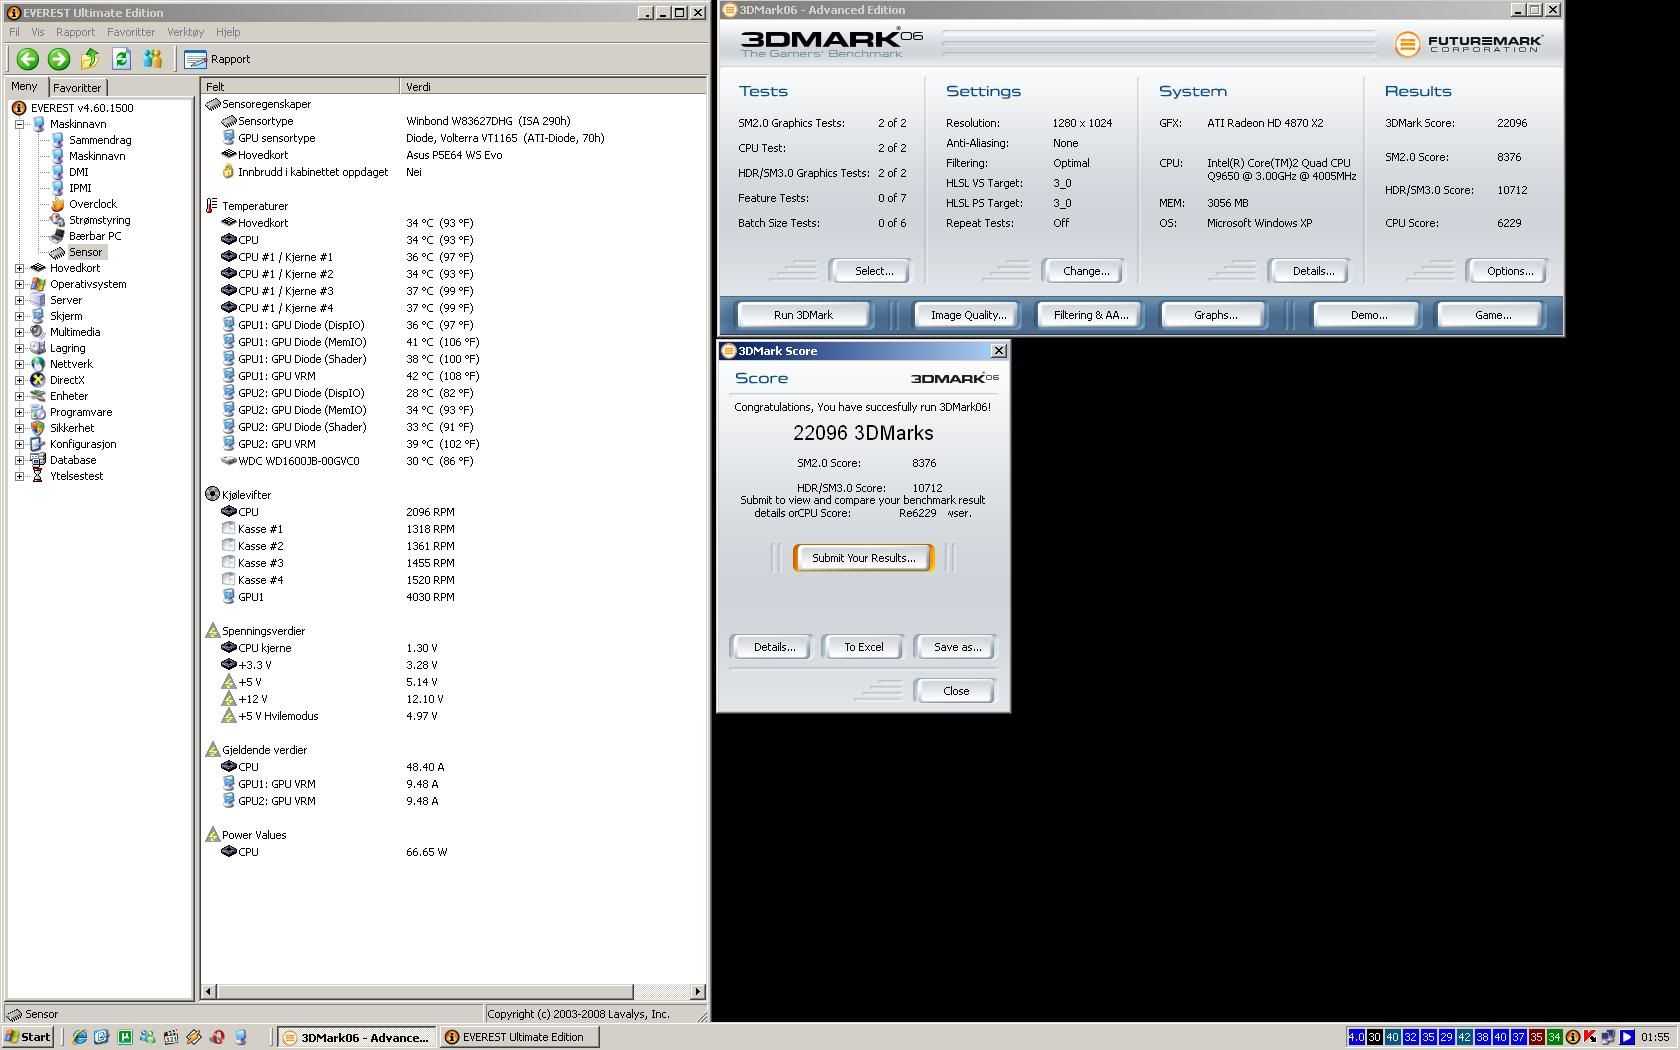Click the Image Quality... button
This screenshot has height=1050, width=1680.
(x=968, y=315)
